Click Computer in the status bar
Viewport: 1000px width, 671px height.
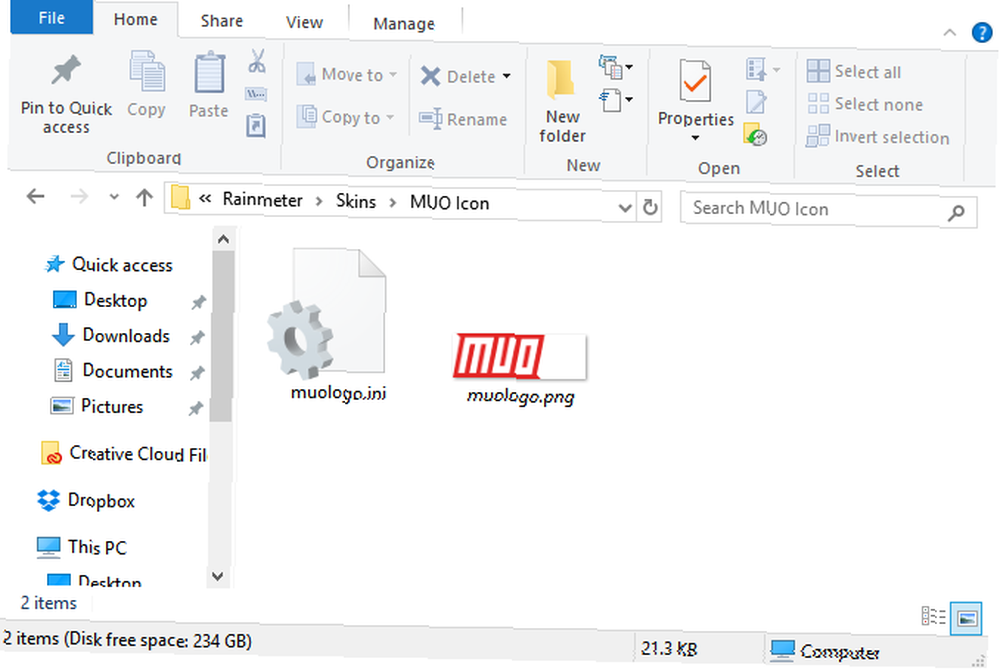(x=825, y=651)
